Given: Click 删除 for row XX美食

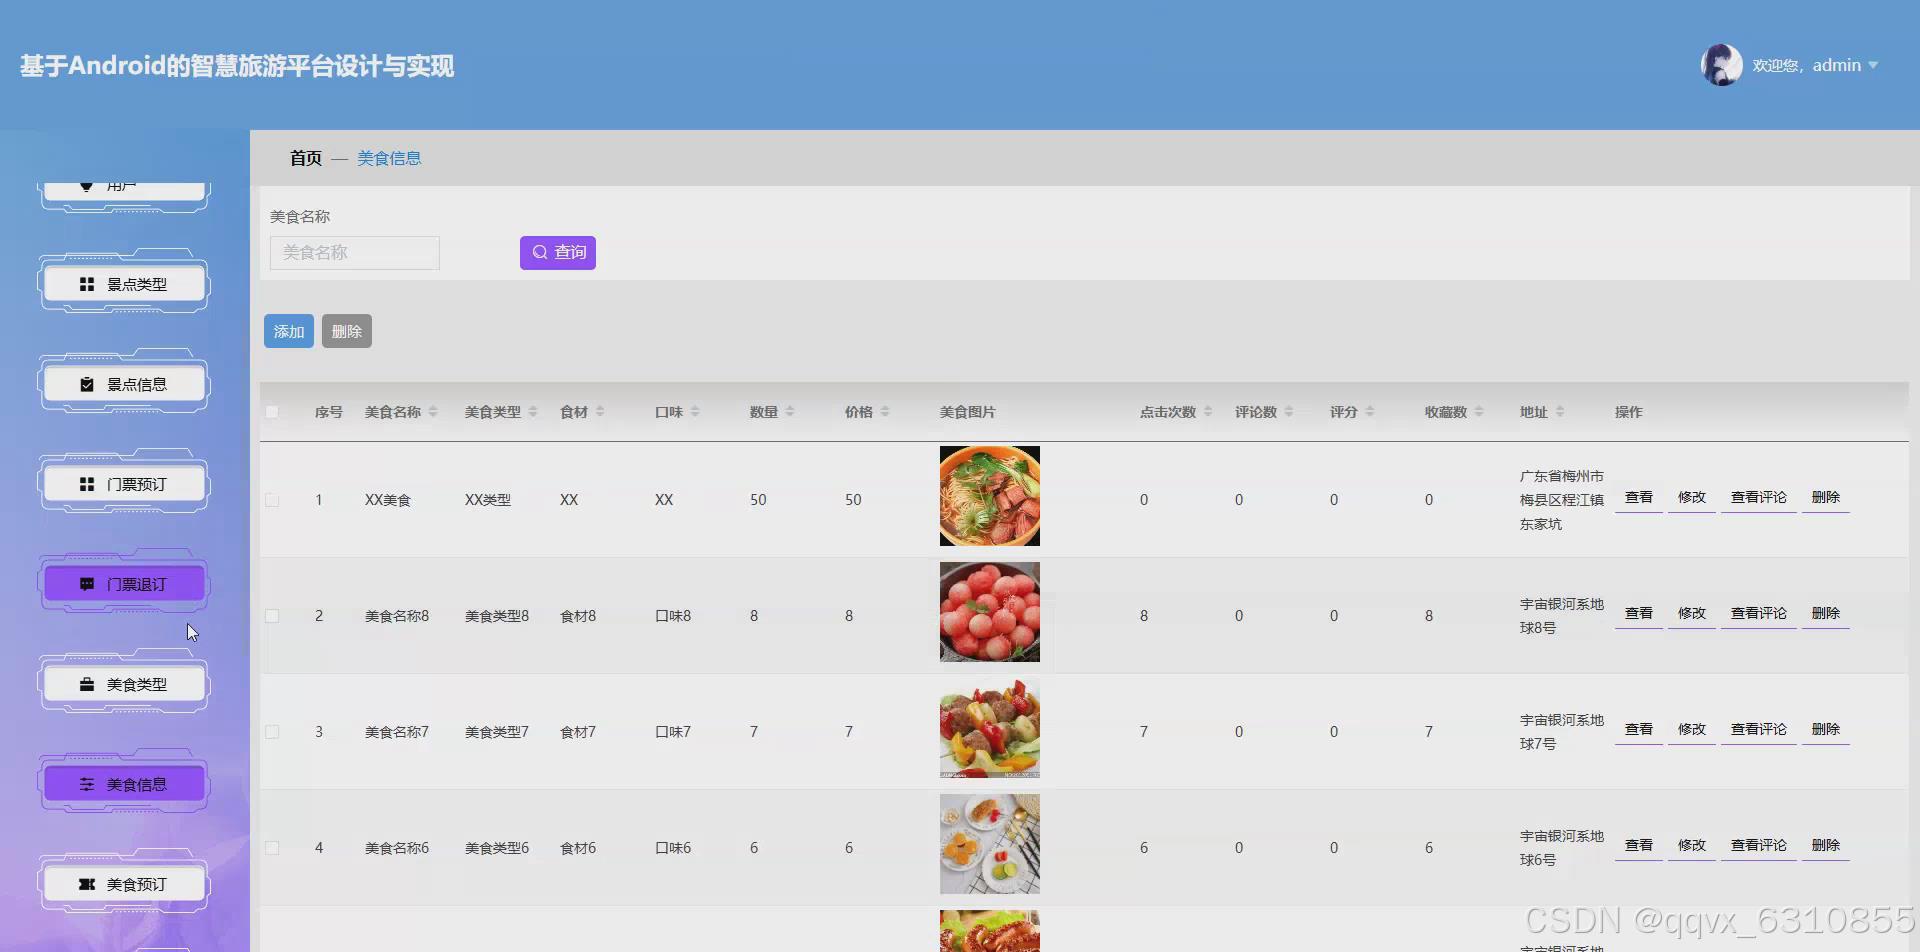Looking at the screenshot, I should 1826,498.
